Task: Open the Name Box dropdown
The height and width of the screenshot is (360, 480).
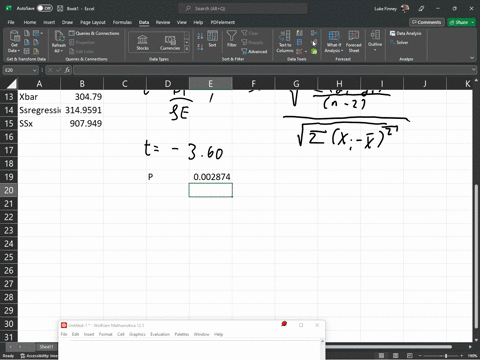Action: [35, 70]
